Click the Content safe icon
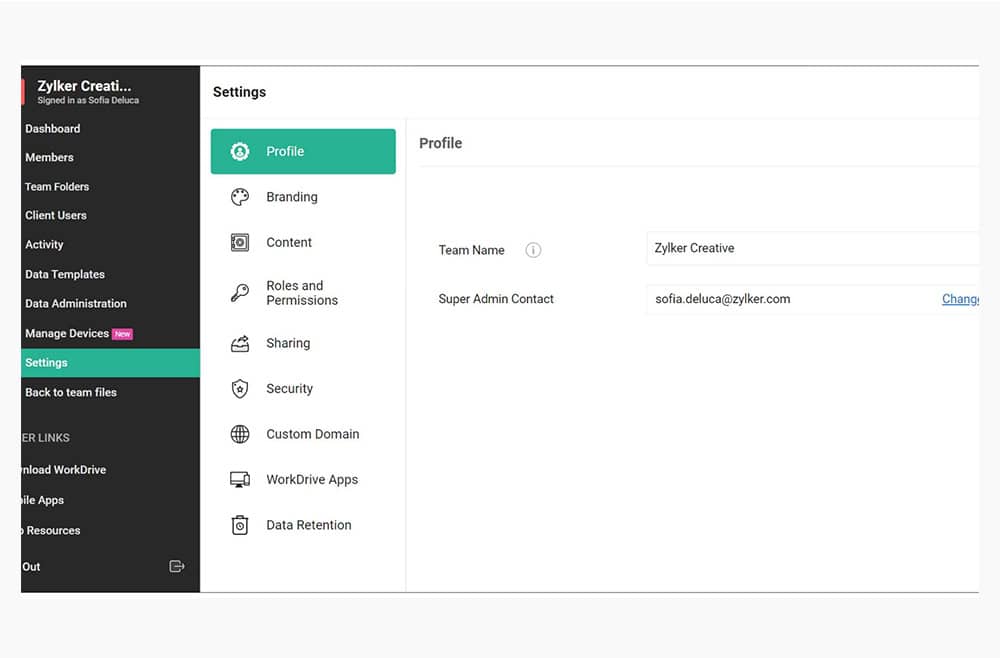Viewport: 1000px width, 658px height. [240, 242]
